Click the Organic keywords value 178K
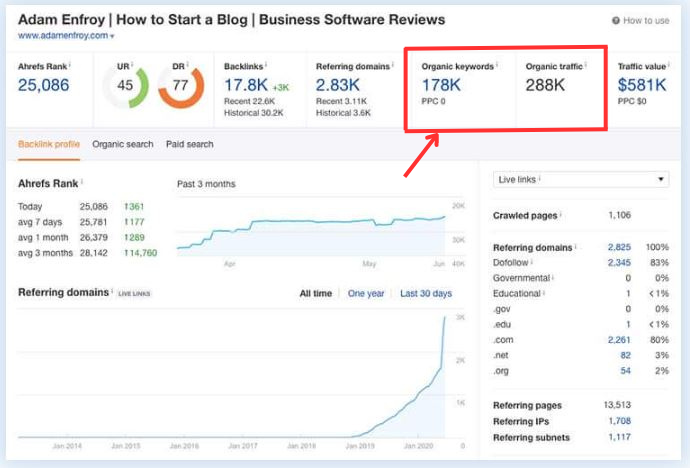 441,85
